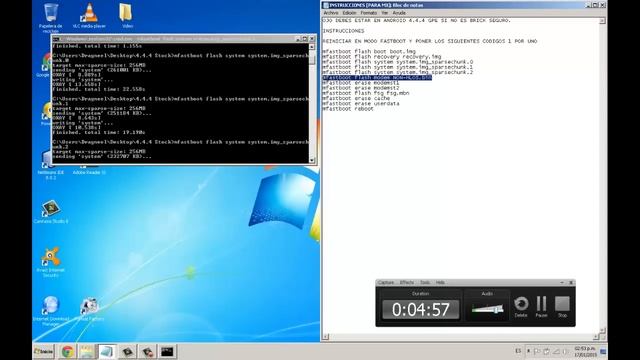This screenshot has height=360, width=640.
Task: Open the Formato menu in Notepad
Action: click(369, 13)
